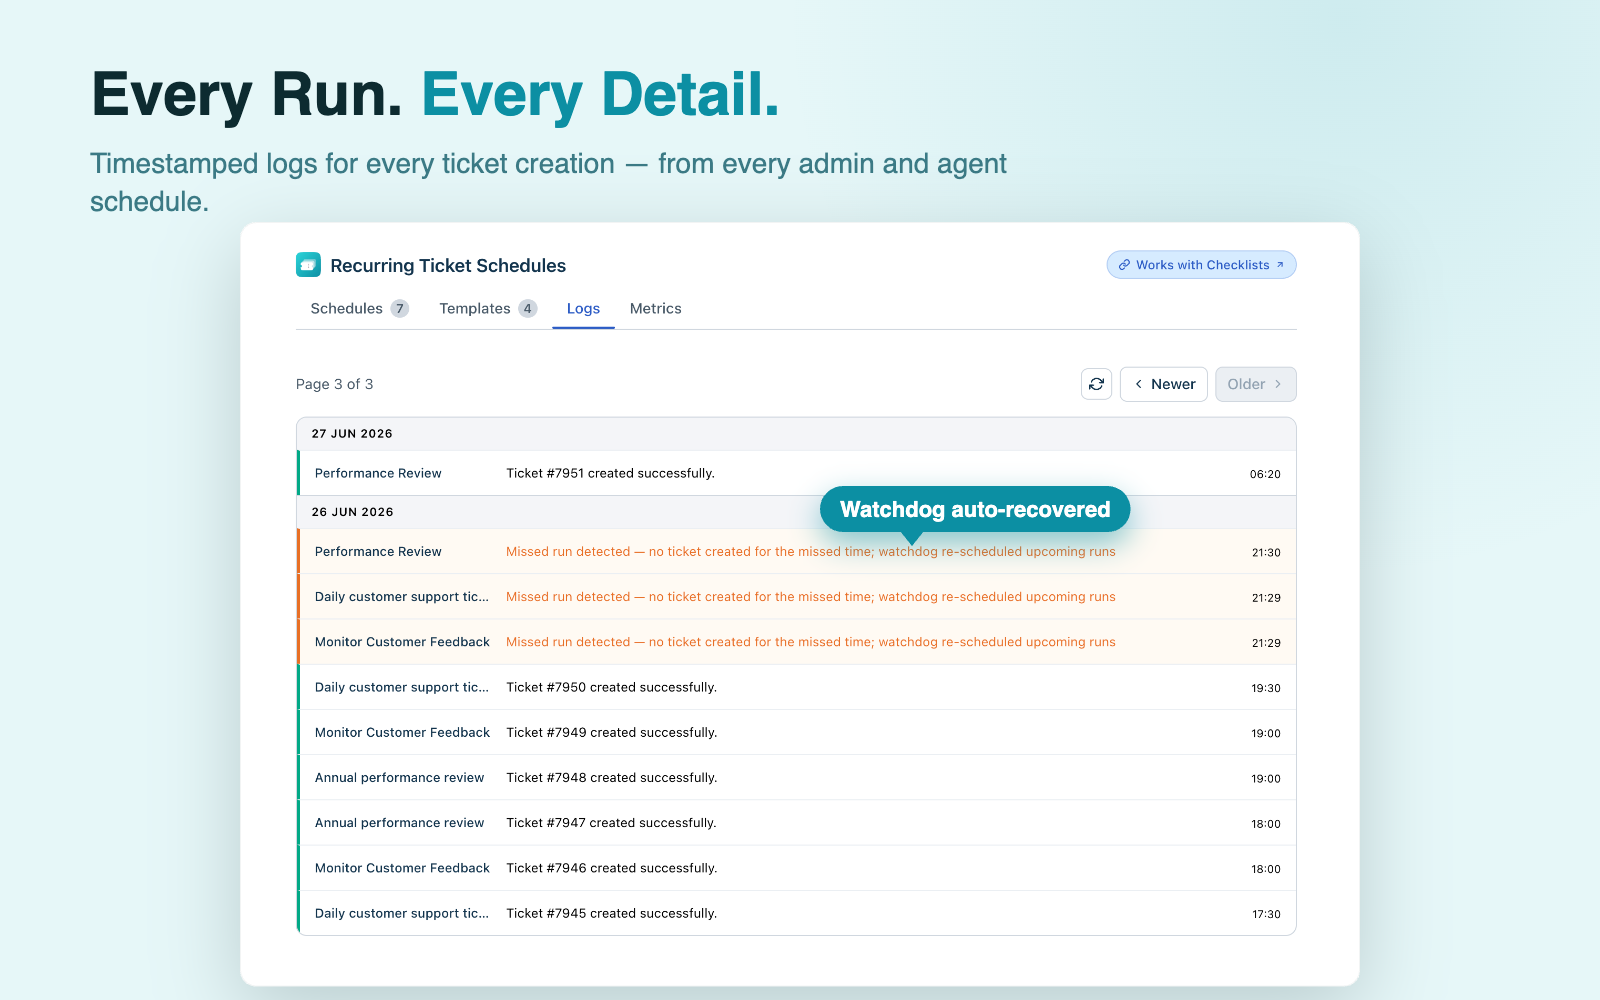Click the Recurring Ticket Schedules title
1600x1000 pixels.
click(x=448, y=265)
